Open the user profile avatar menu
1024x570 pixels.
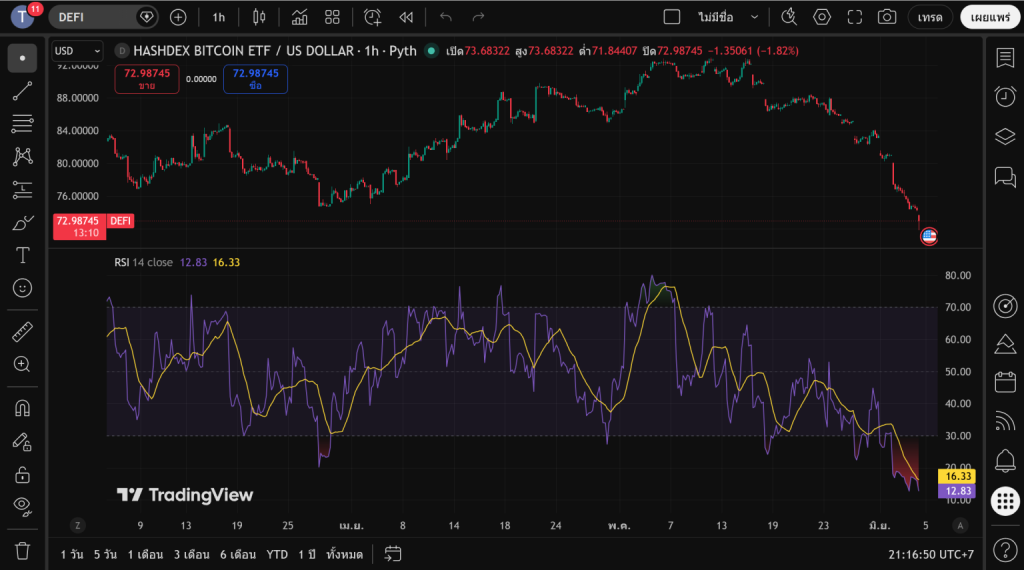pyautogui.click(x=22, y=16)
